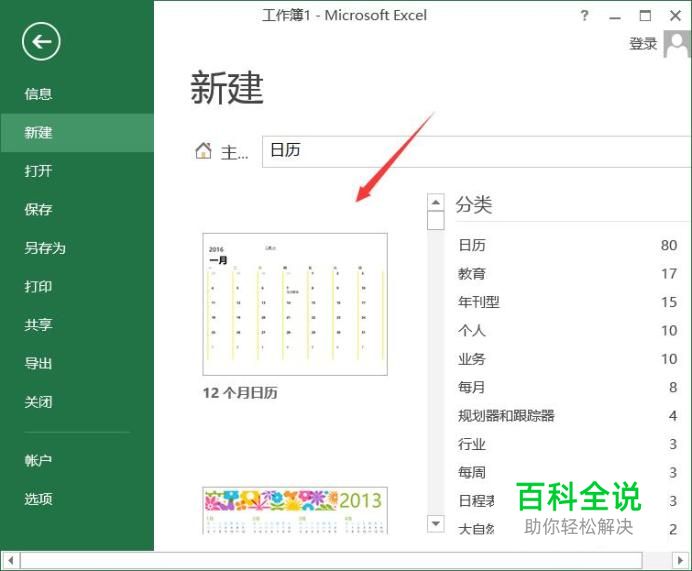Filter by 每月 category
Viewport: 692px width, 571px height.
[568, 387]
